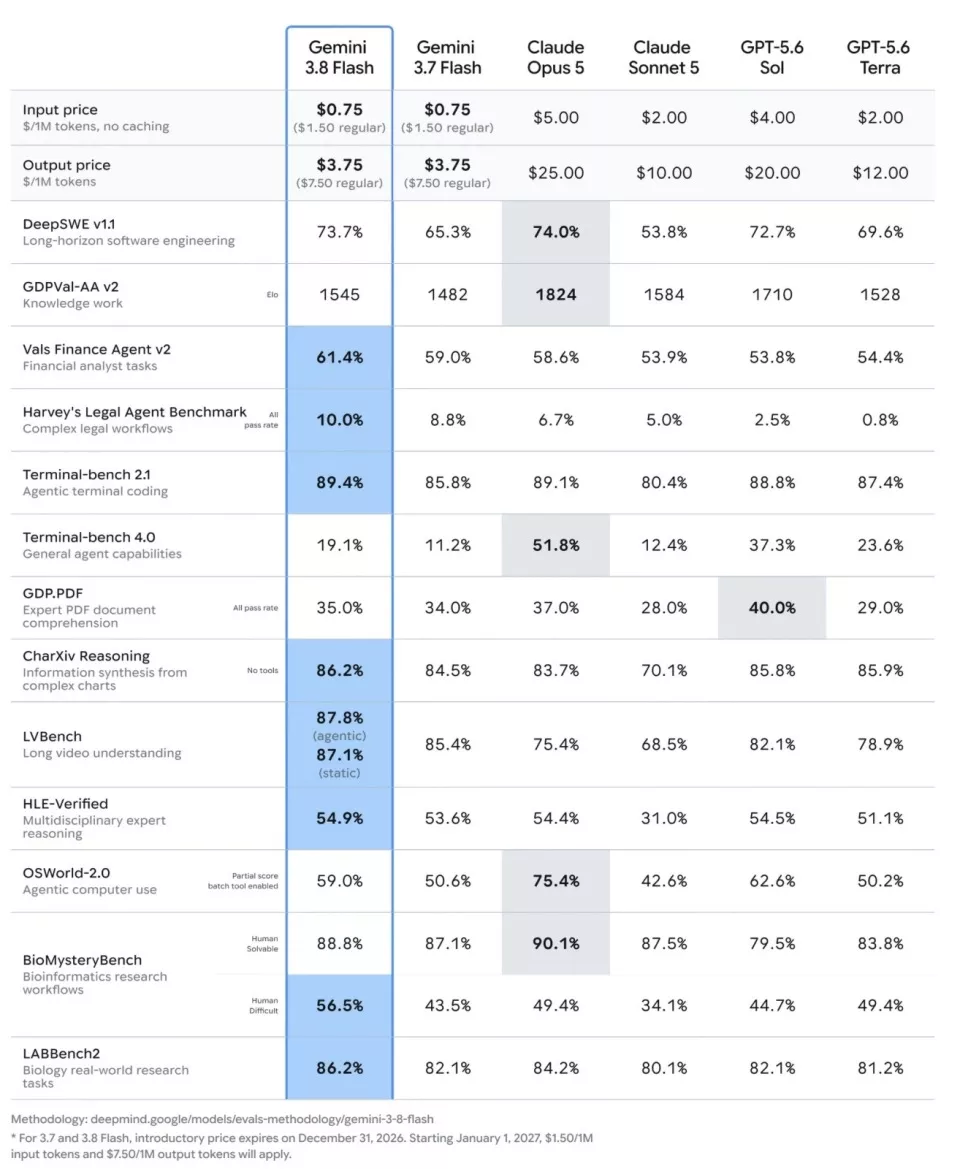Click the GPT-5.6 Sol column header

pyautogui.click(x=771, y=57)
